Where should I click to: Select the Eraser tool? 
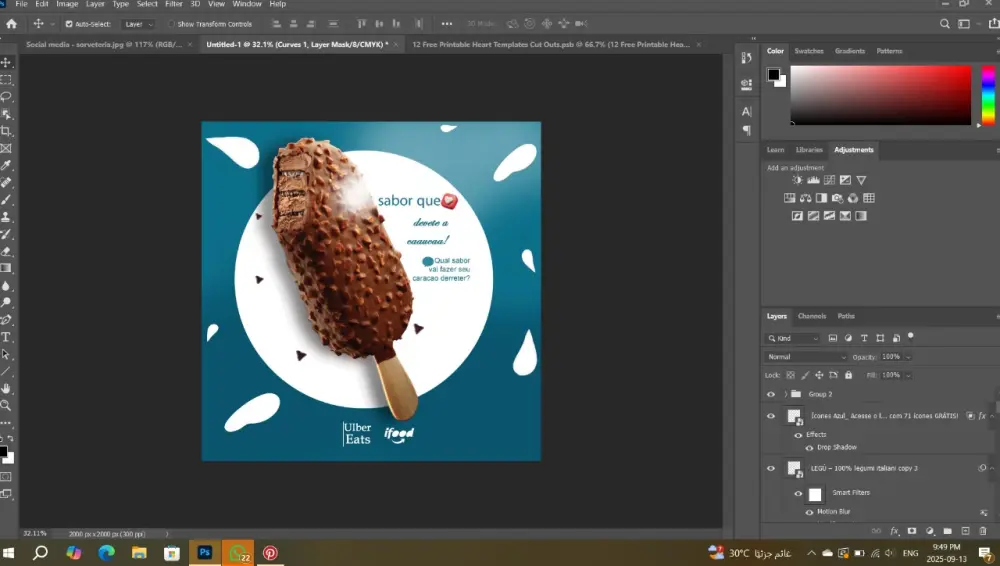pyautogui.click(x=6, y=251)
